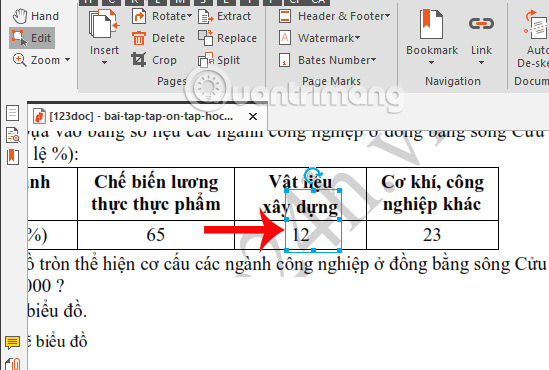Expand the Link dropdown arrow
The height and width of the screenshot is (370, 549).
coord(481,63)
